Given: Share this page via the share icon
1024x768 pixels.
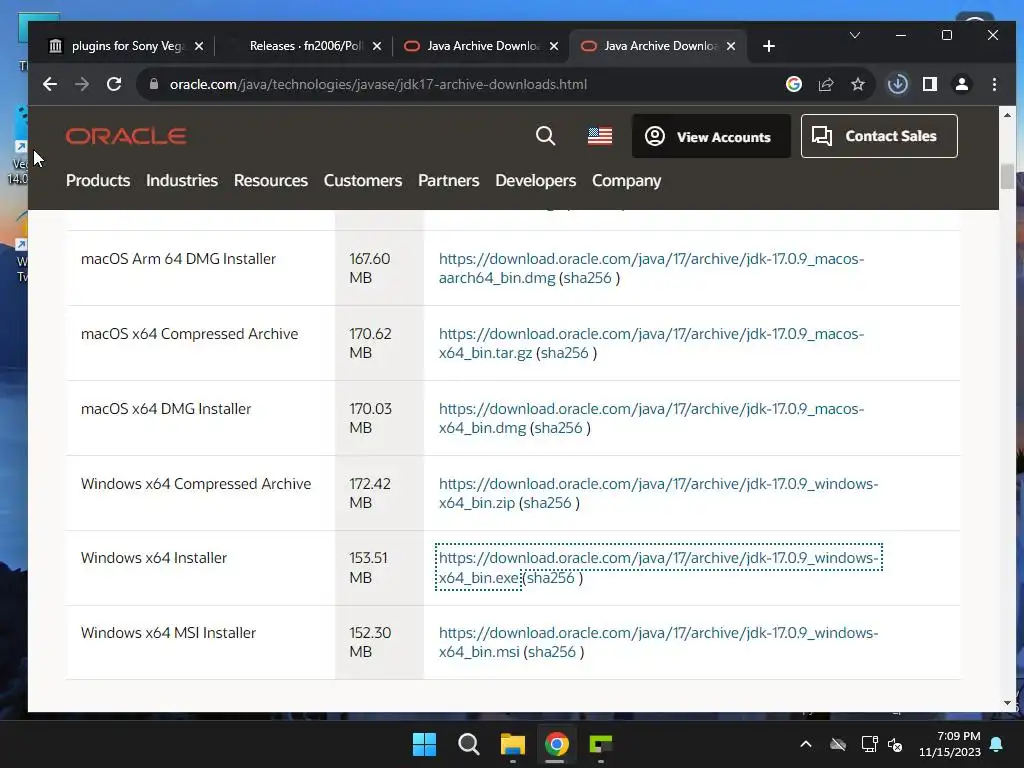Looking at the screenshot, I should tap(826, 84).
